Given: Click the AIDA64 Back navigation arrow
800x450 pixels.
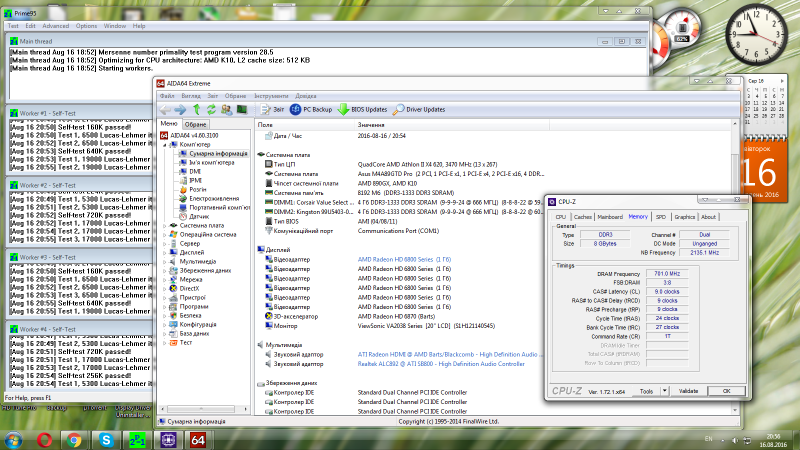Looking at the screenshot, I should click(165, 109).
